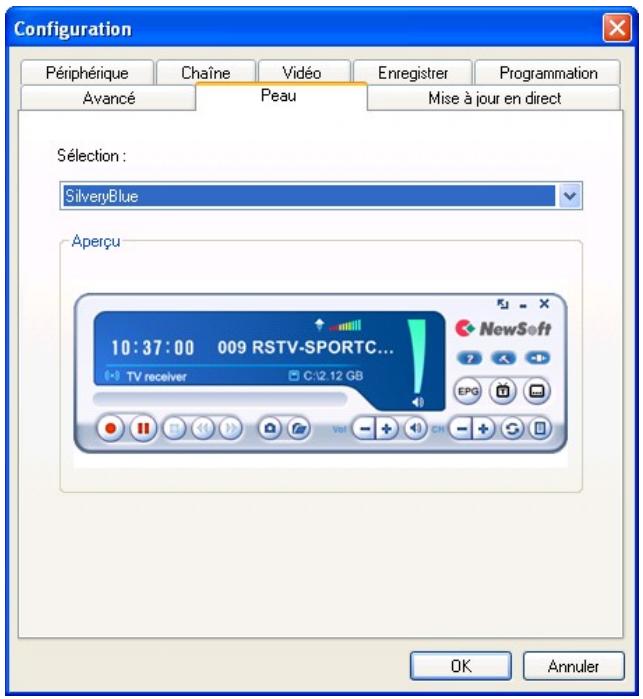This screenshot has height=699, width=643.
Task: Click the channel plus button in preview
Action: point(484,429)
